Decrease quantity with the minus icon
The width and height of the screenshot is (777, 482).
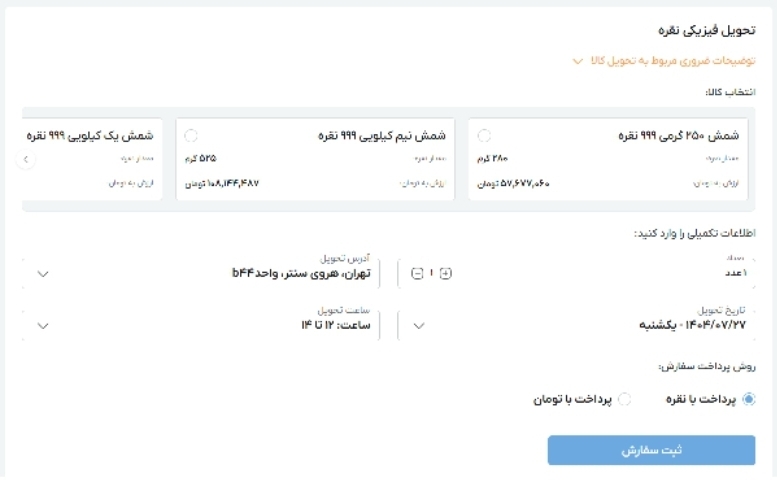417,273
